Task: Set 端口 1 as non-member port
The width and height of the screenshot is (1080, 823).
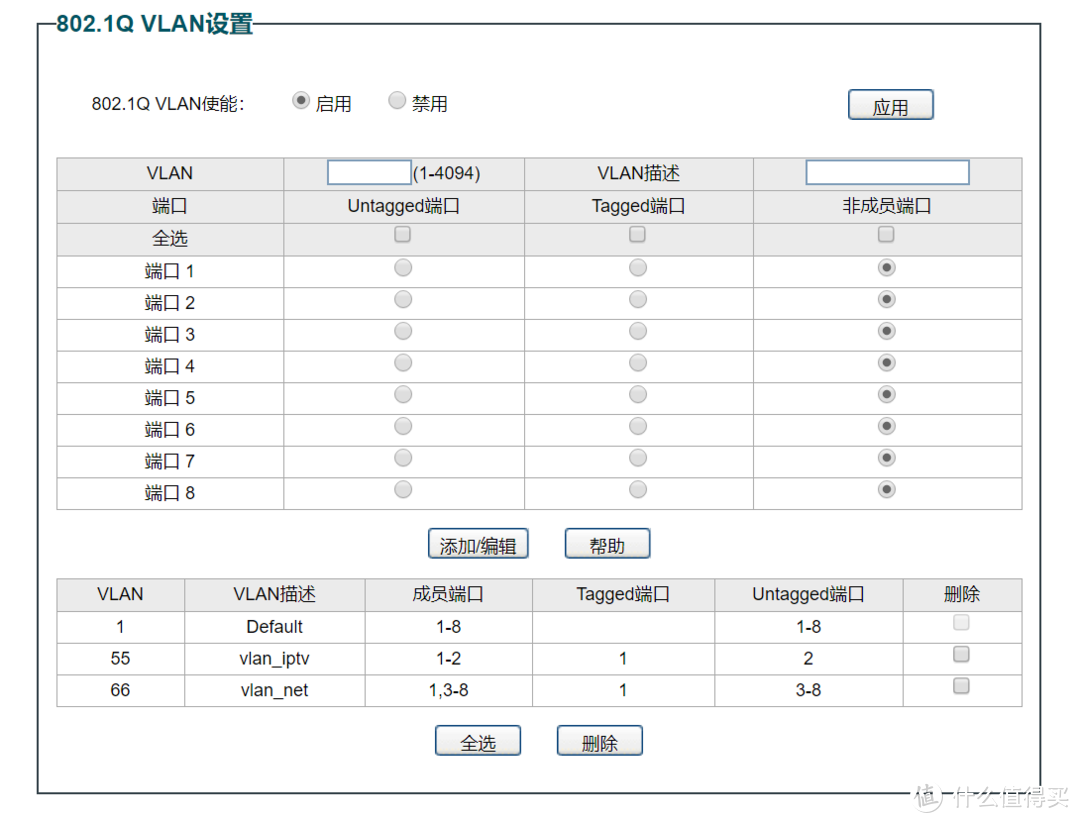Action: (x=886, y=268)
